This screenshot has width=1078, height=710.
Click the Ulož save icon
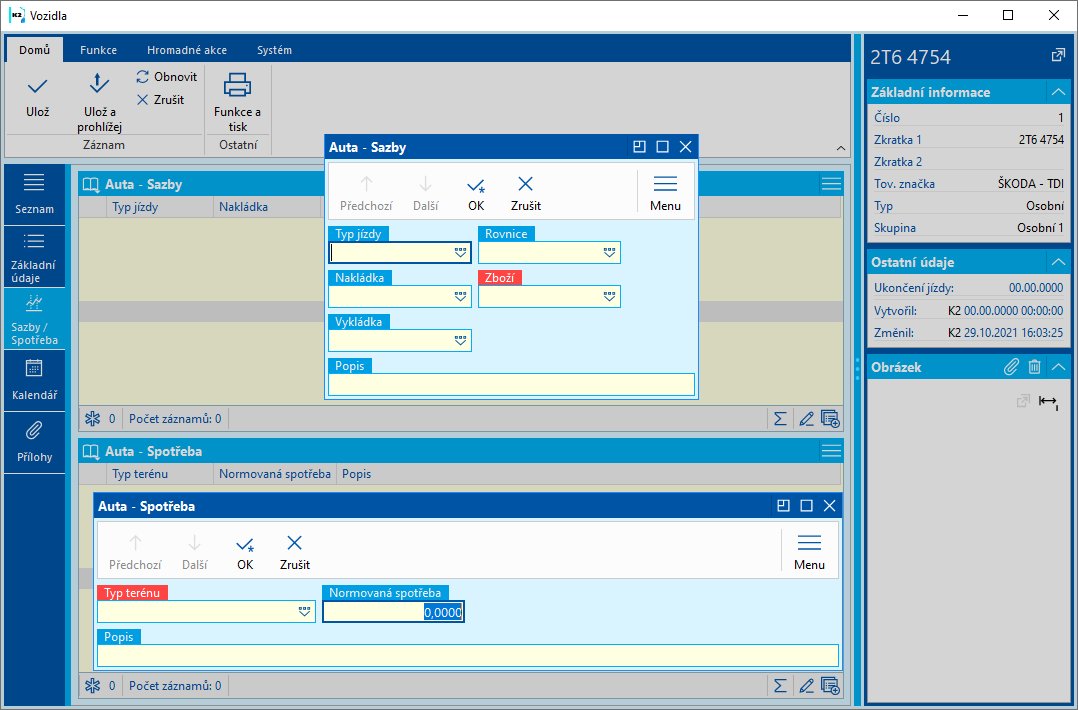click(37, 87)
